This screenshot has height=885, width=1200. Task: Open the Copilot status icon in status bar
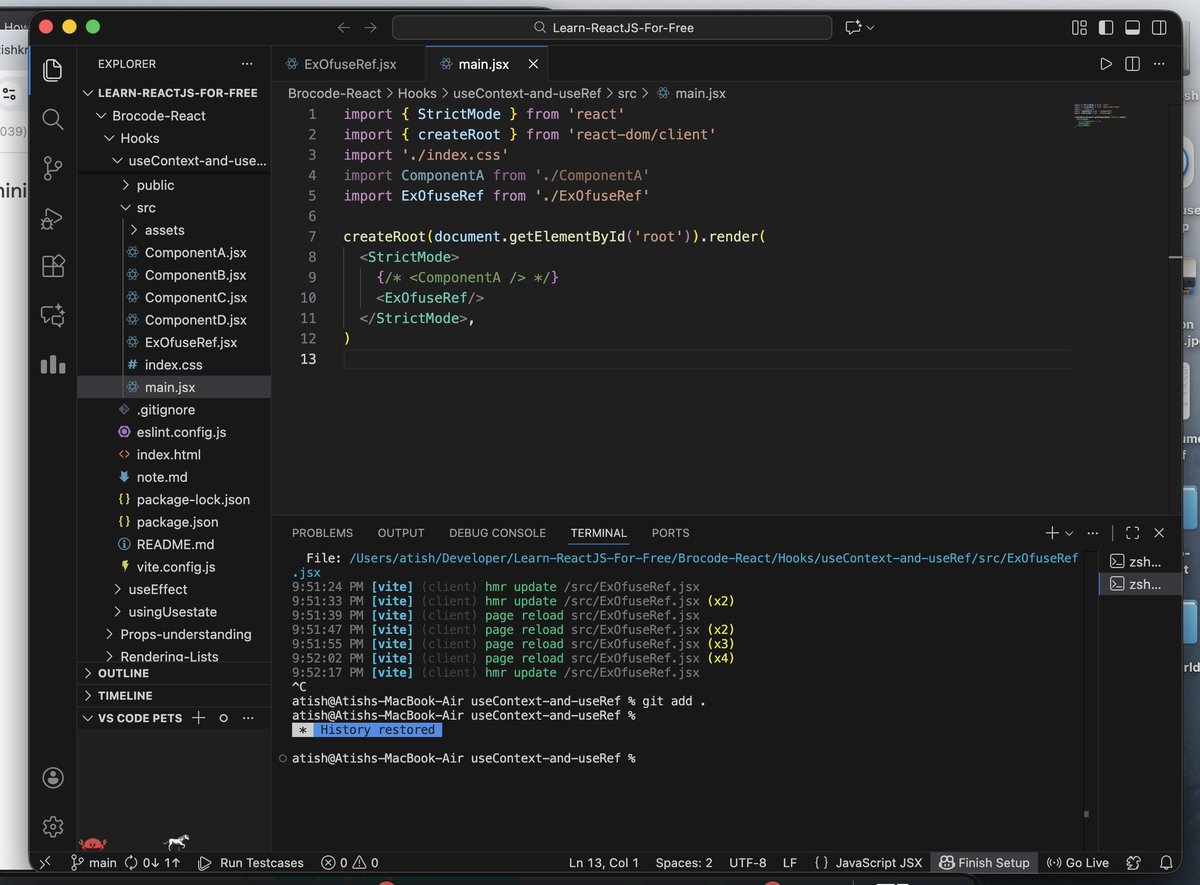(x=1134, y=862)
